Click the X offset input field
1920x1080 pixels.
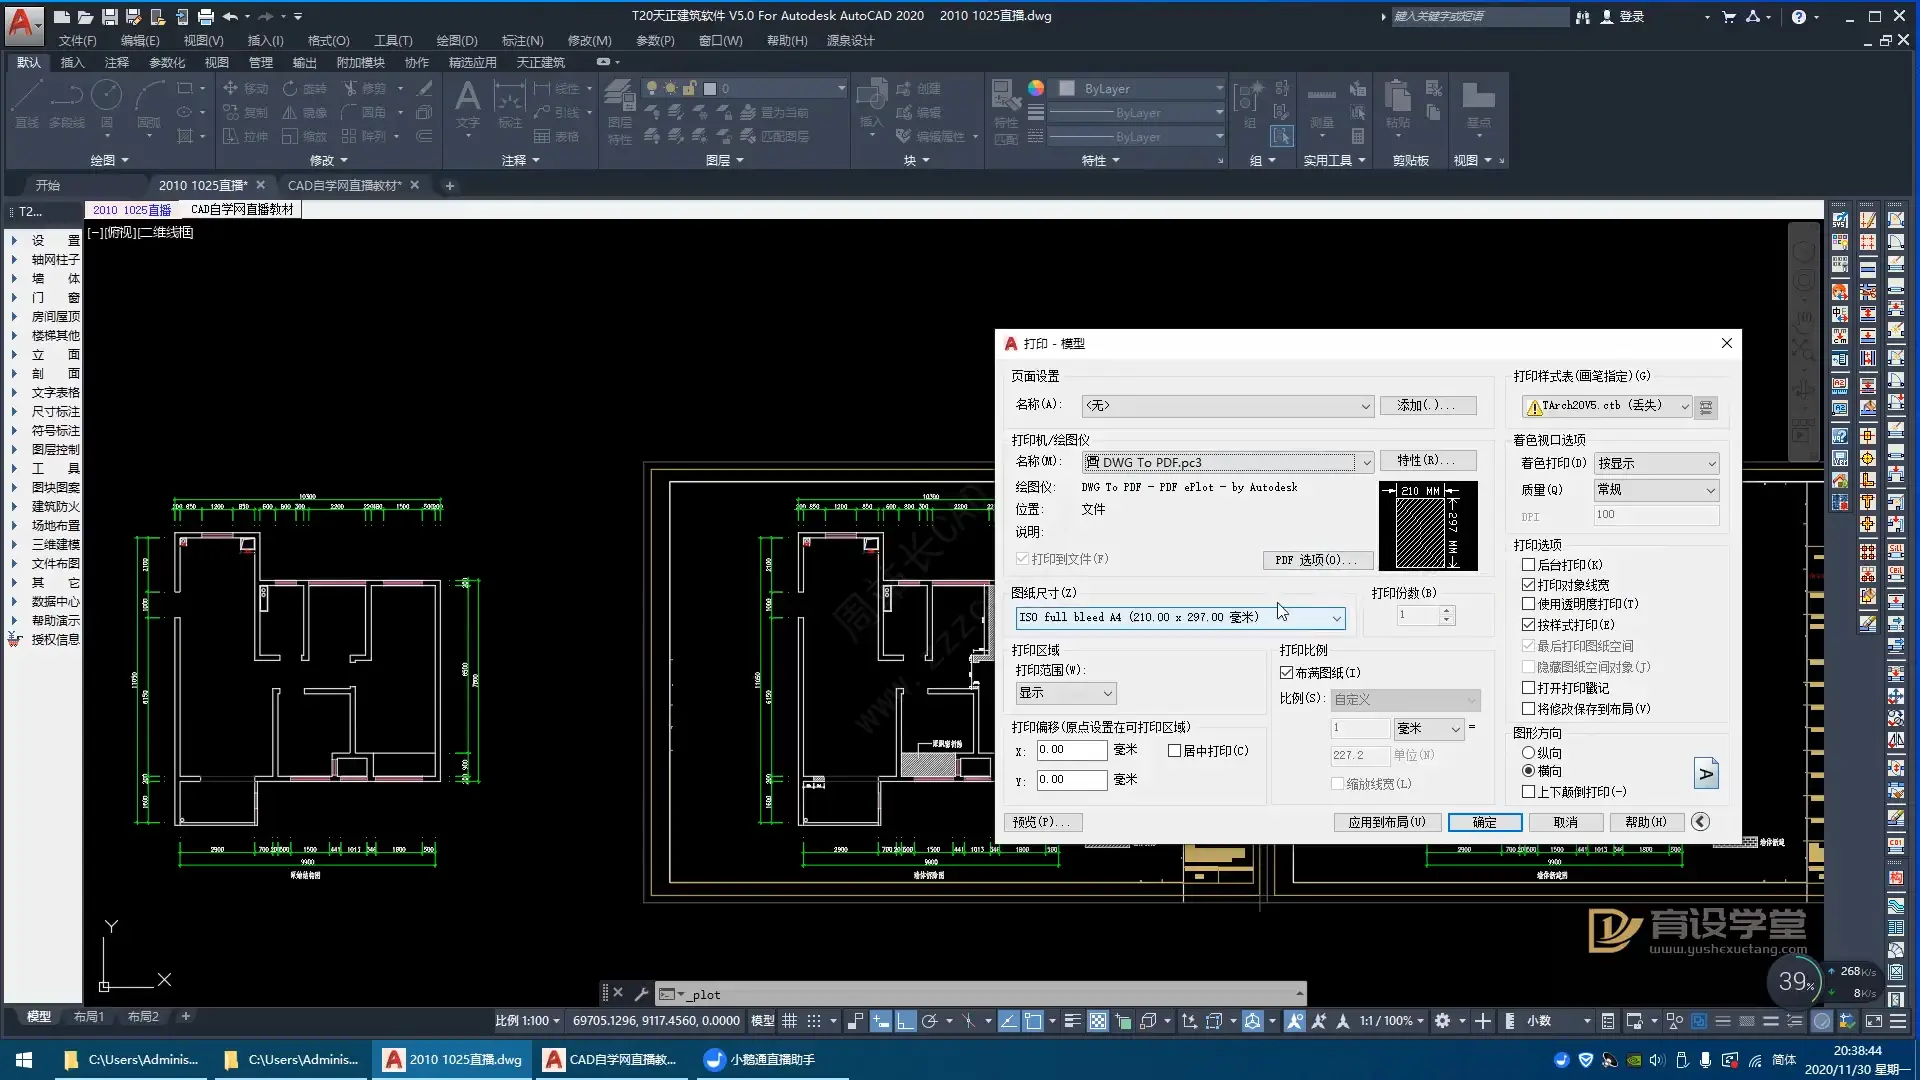point(1070,750)
